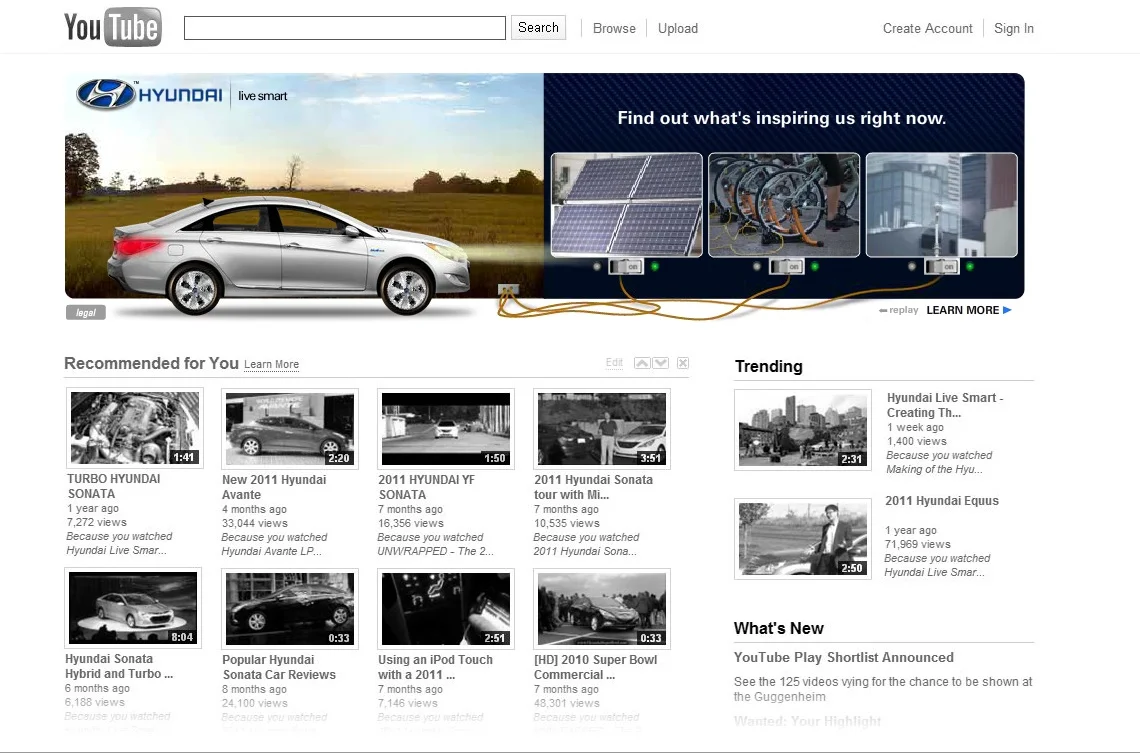1140x753 pixels.
Task: Click the blue arrow next to LEARN MORE
Action: coord(1007,310)
